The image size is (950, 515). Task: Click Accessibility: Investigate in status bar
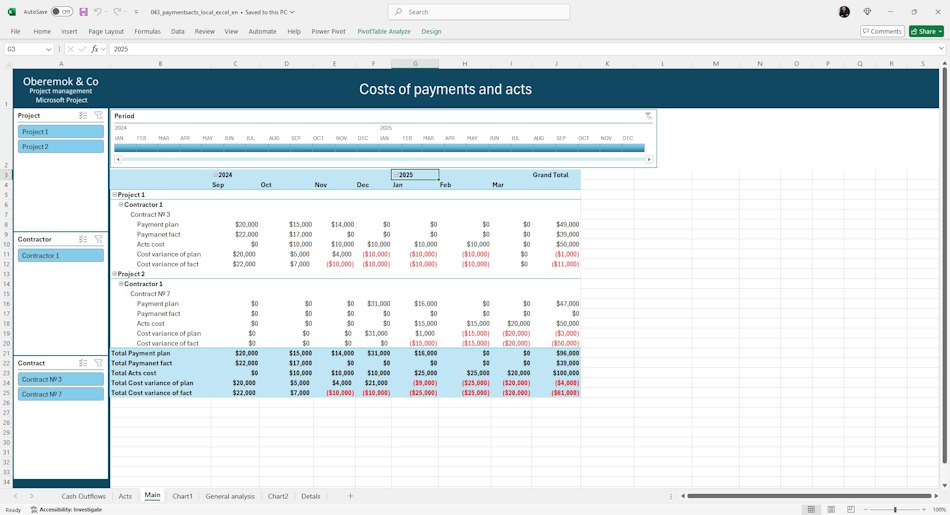[67, 510]
